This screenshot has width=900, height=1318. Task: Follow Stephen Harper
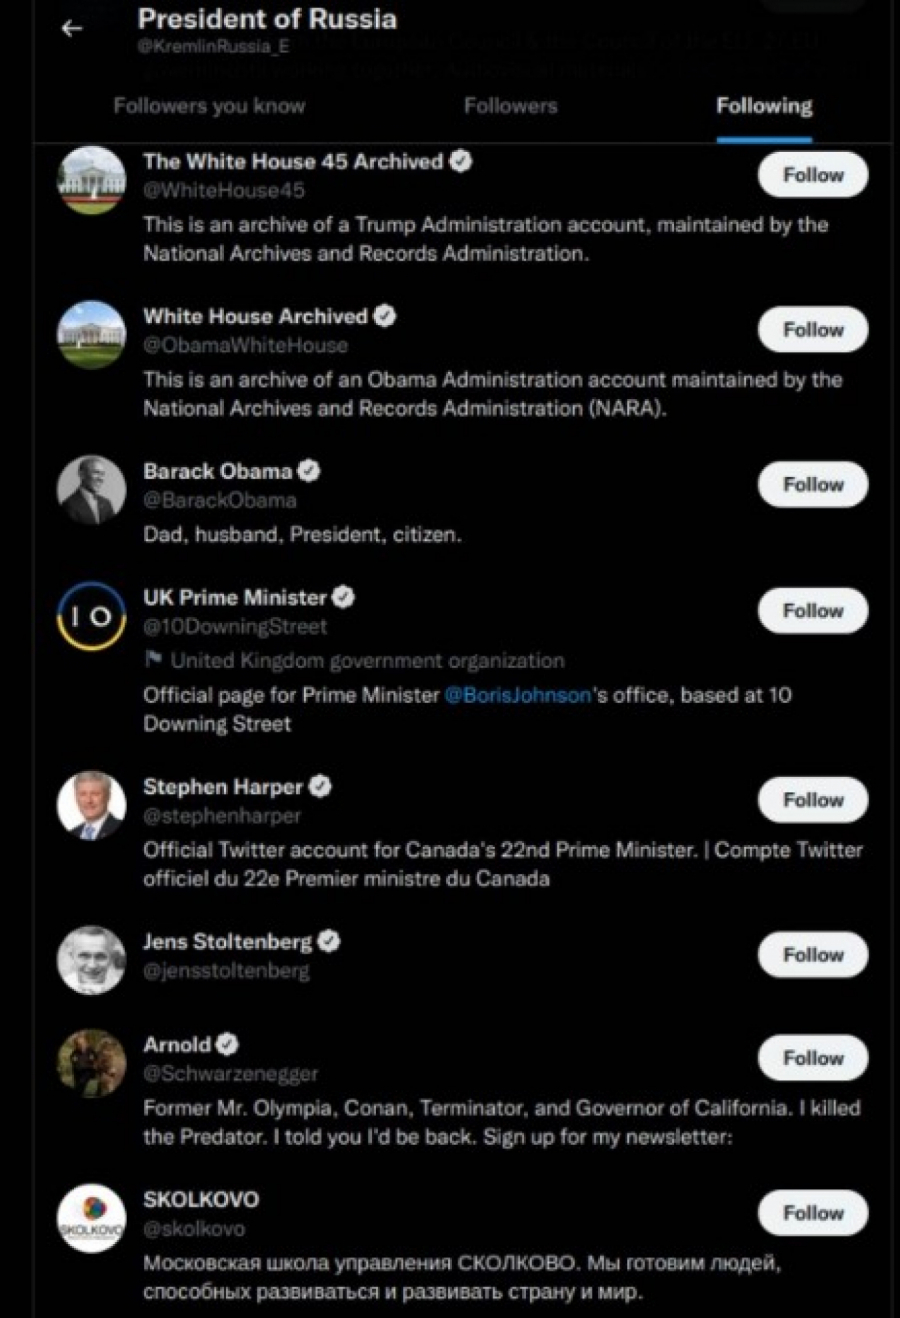tap(812, 800)
